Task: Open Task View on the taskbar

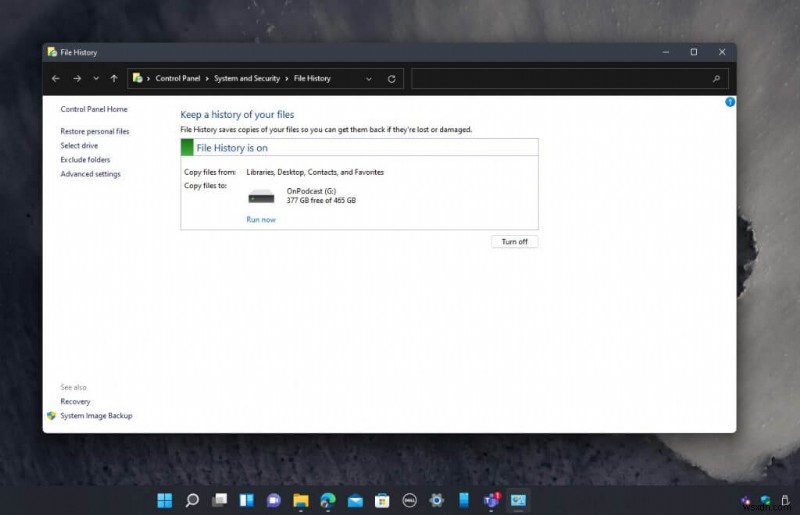Action: pos(219,501)
